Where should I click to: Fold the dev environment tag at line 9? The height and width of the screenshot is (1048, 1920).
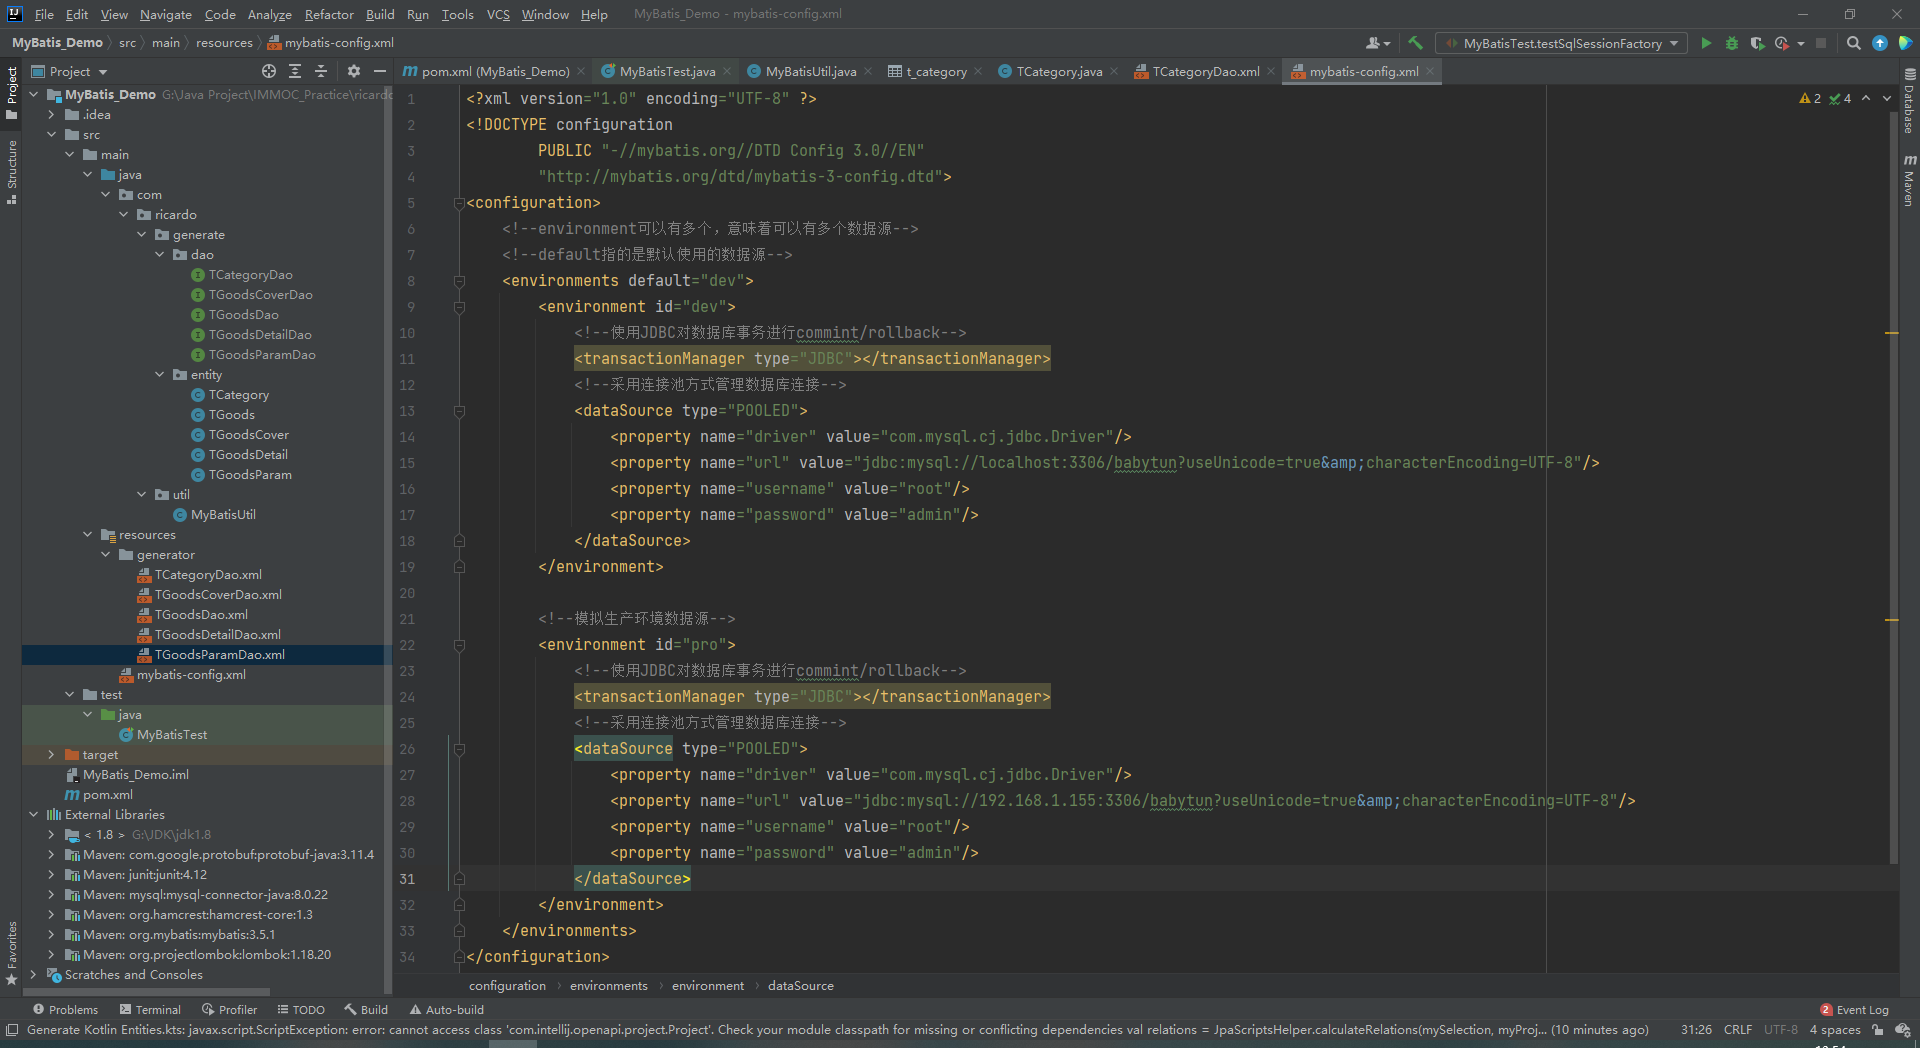[459, 307]
